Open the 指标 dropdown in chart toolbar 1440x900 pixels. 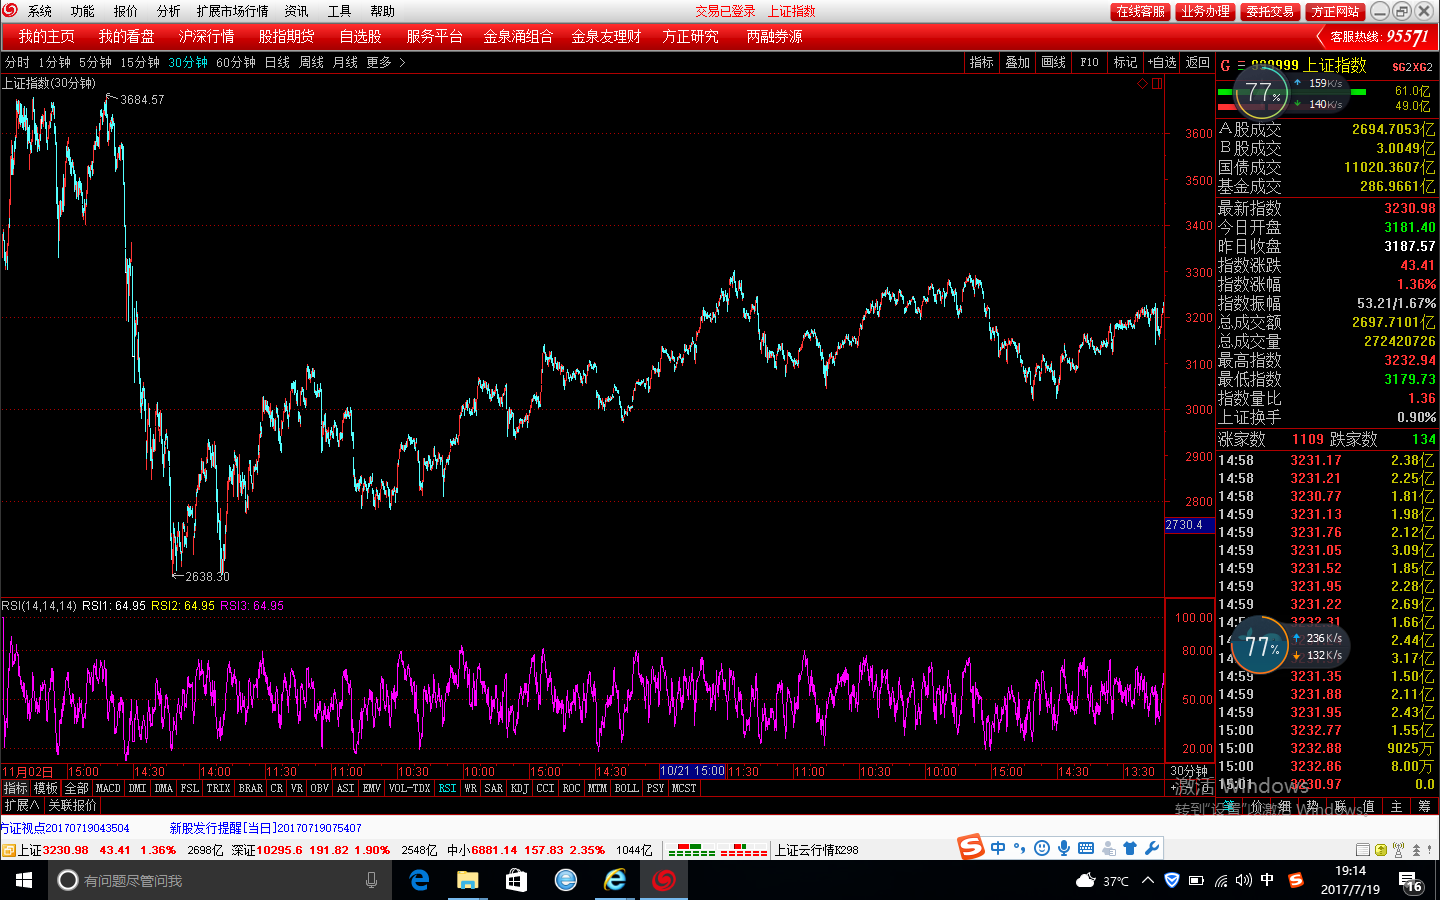(x=981, y=62)
